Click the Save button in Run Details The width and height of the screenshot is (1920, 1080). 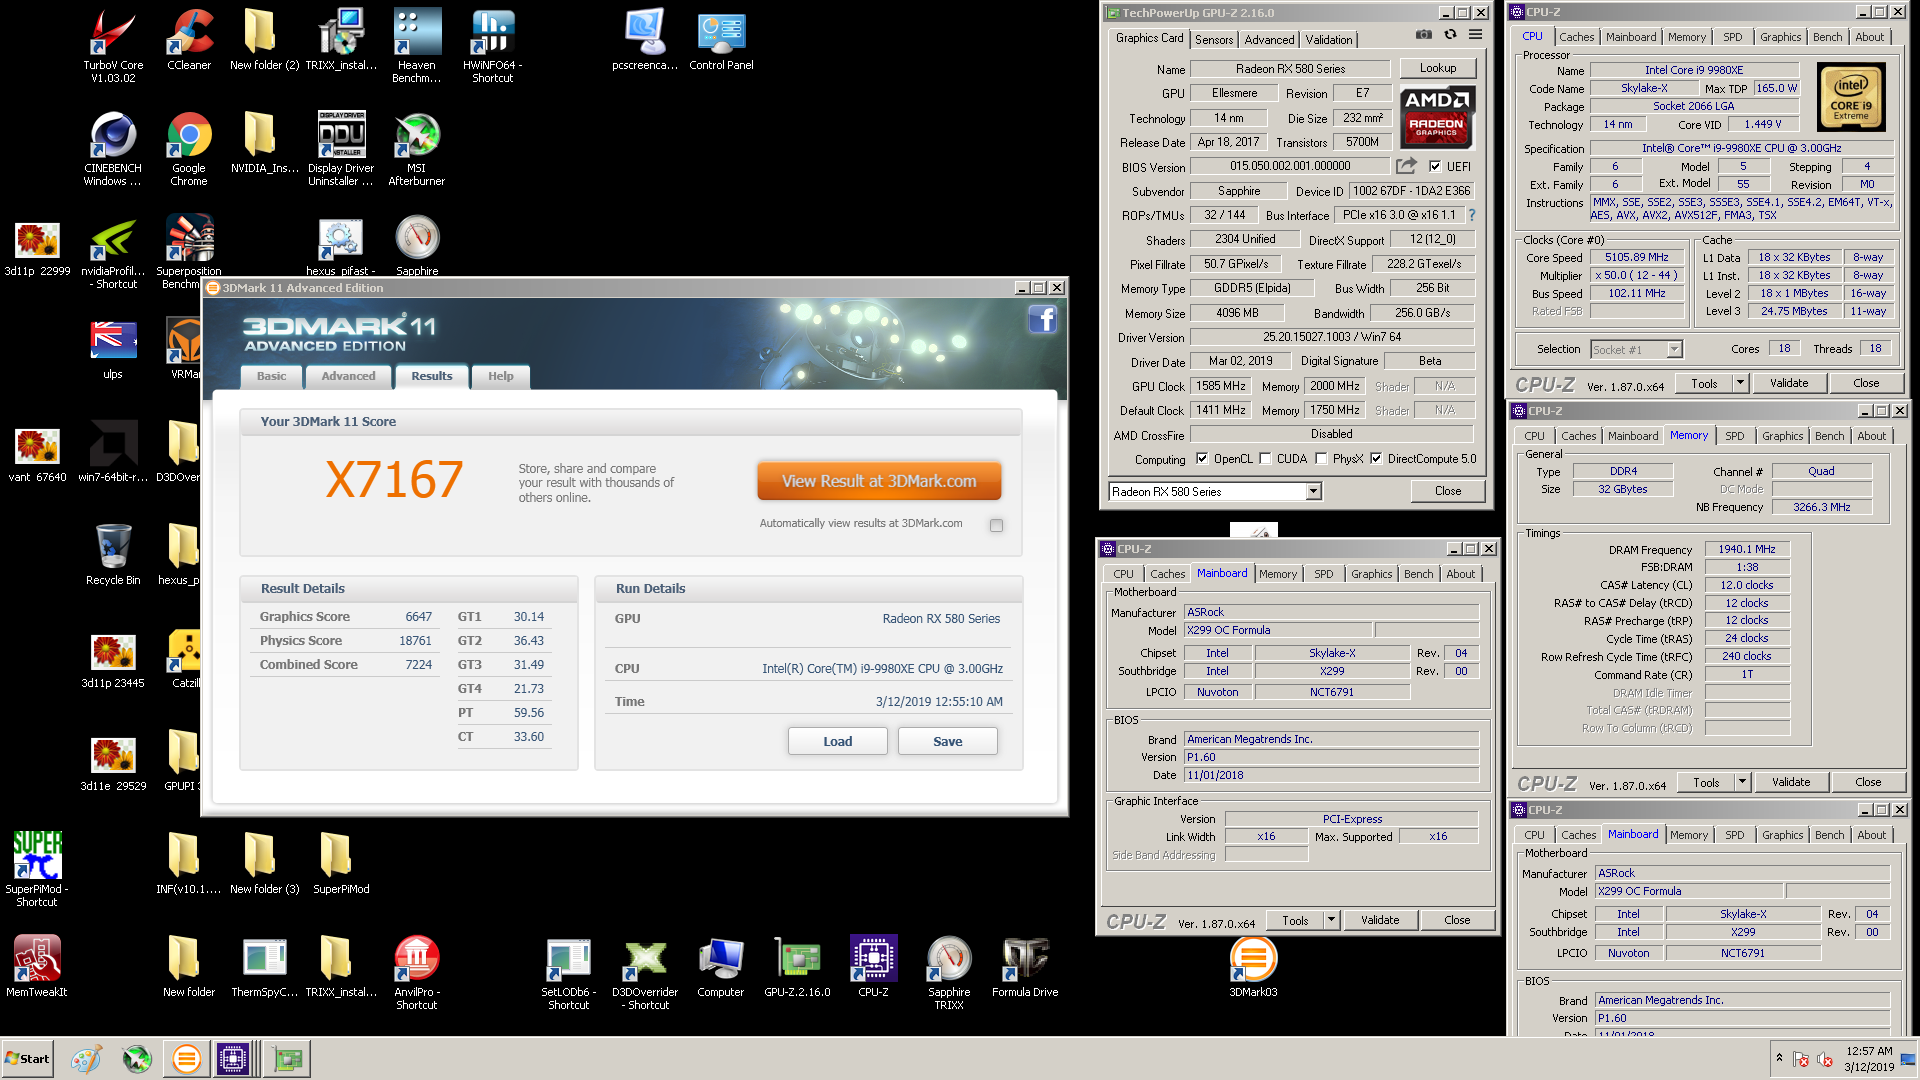(x=948, y=741)
